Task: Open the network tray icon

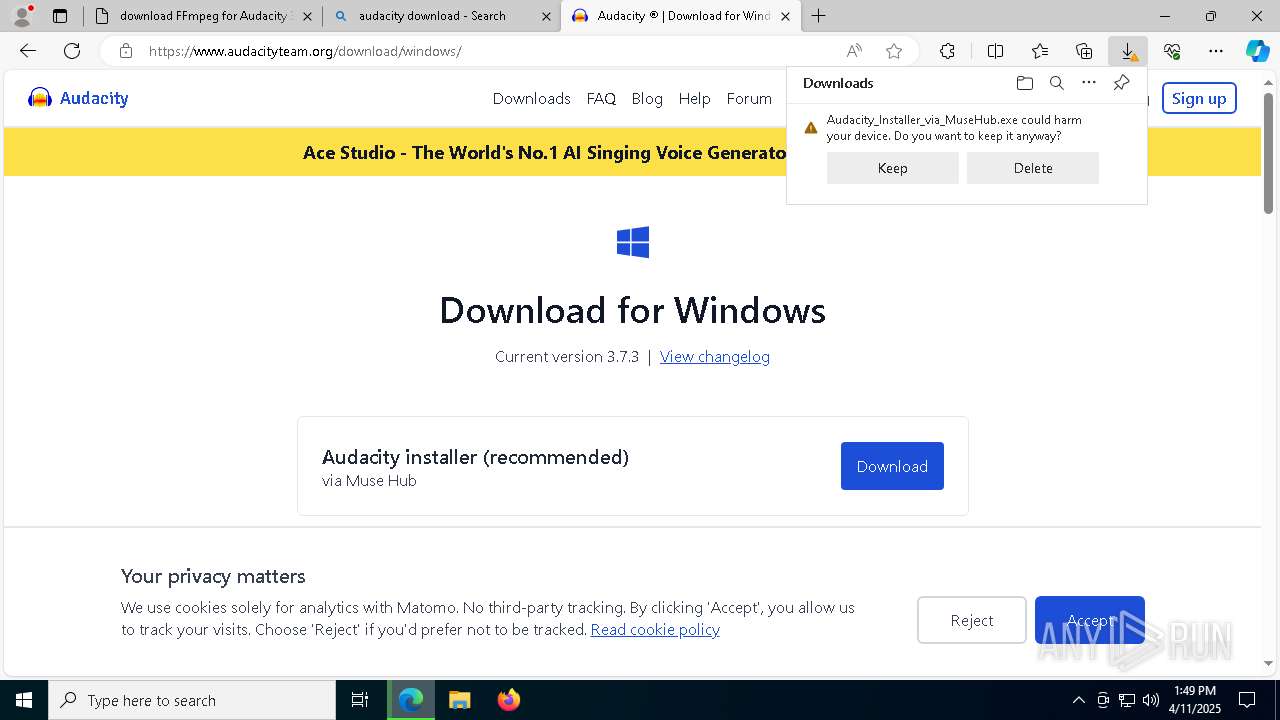Action: tap(1127, 700)
